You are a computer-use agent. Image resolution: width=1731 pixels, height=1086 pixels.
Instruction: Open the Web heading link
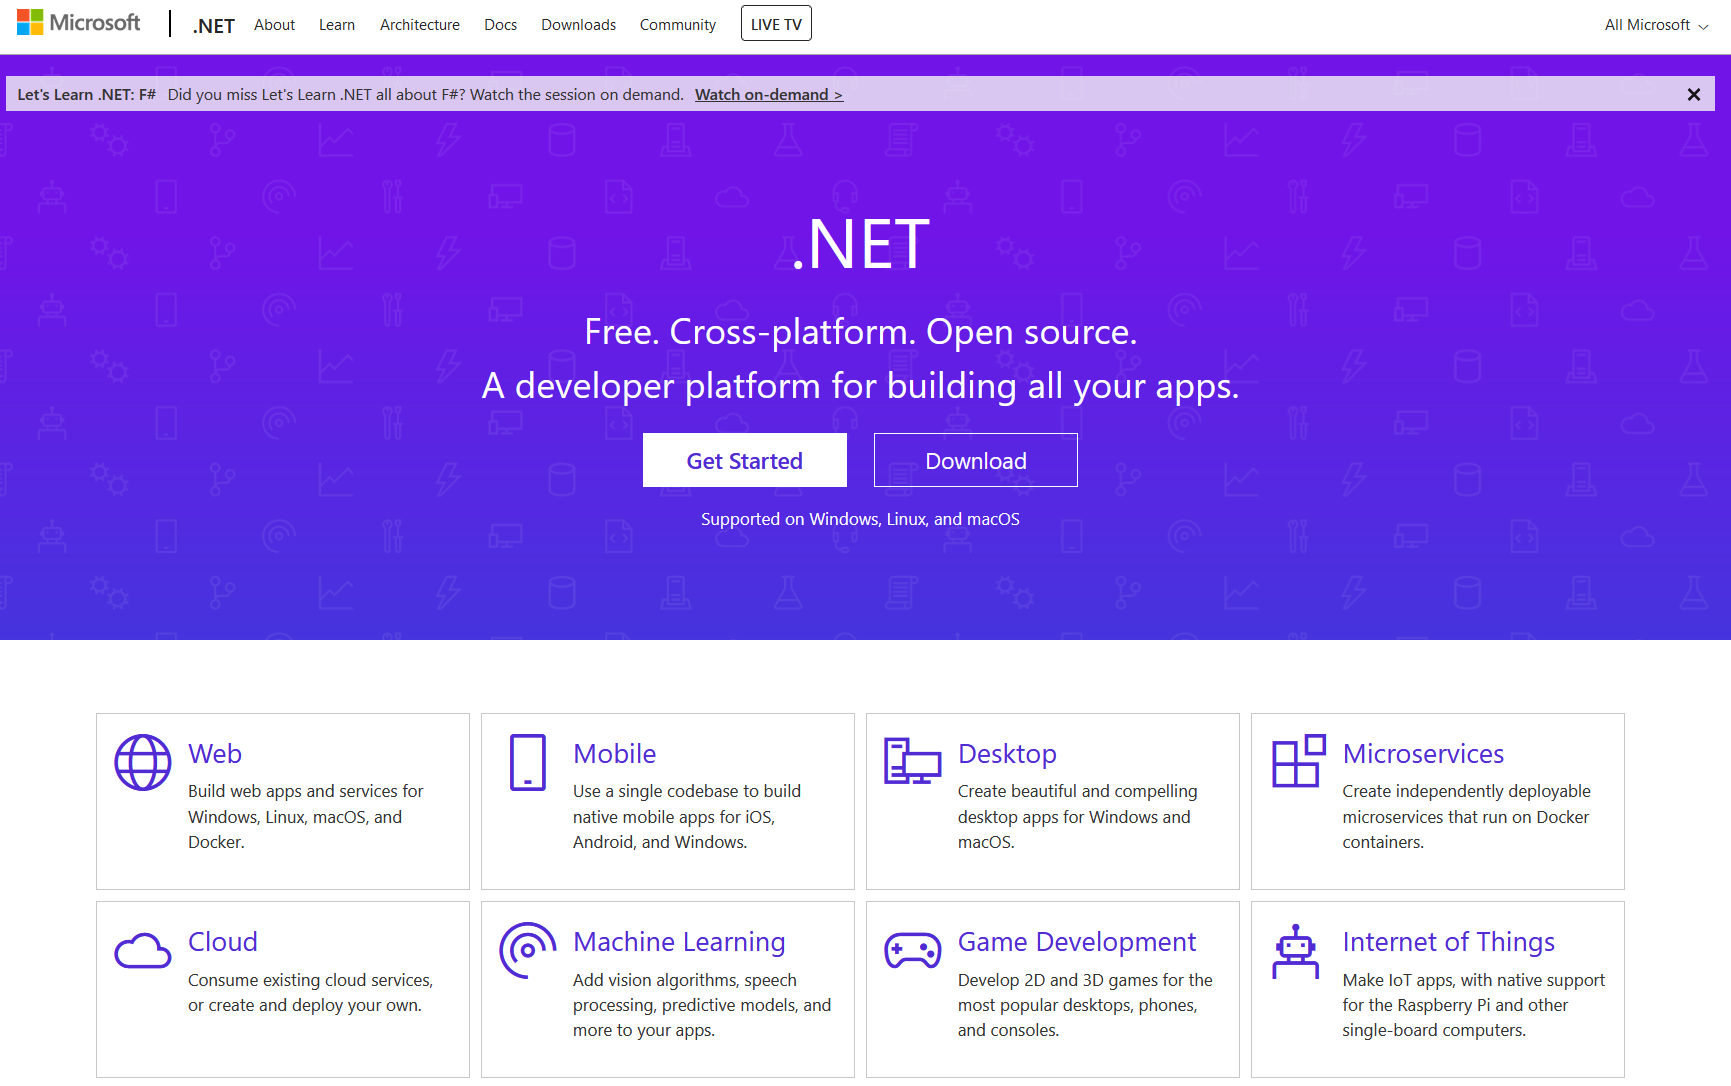[x=215, y=754]
